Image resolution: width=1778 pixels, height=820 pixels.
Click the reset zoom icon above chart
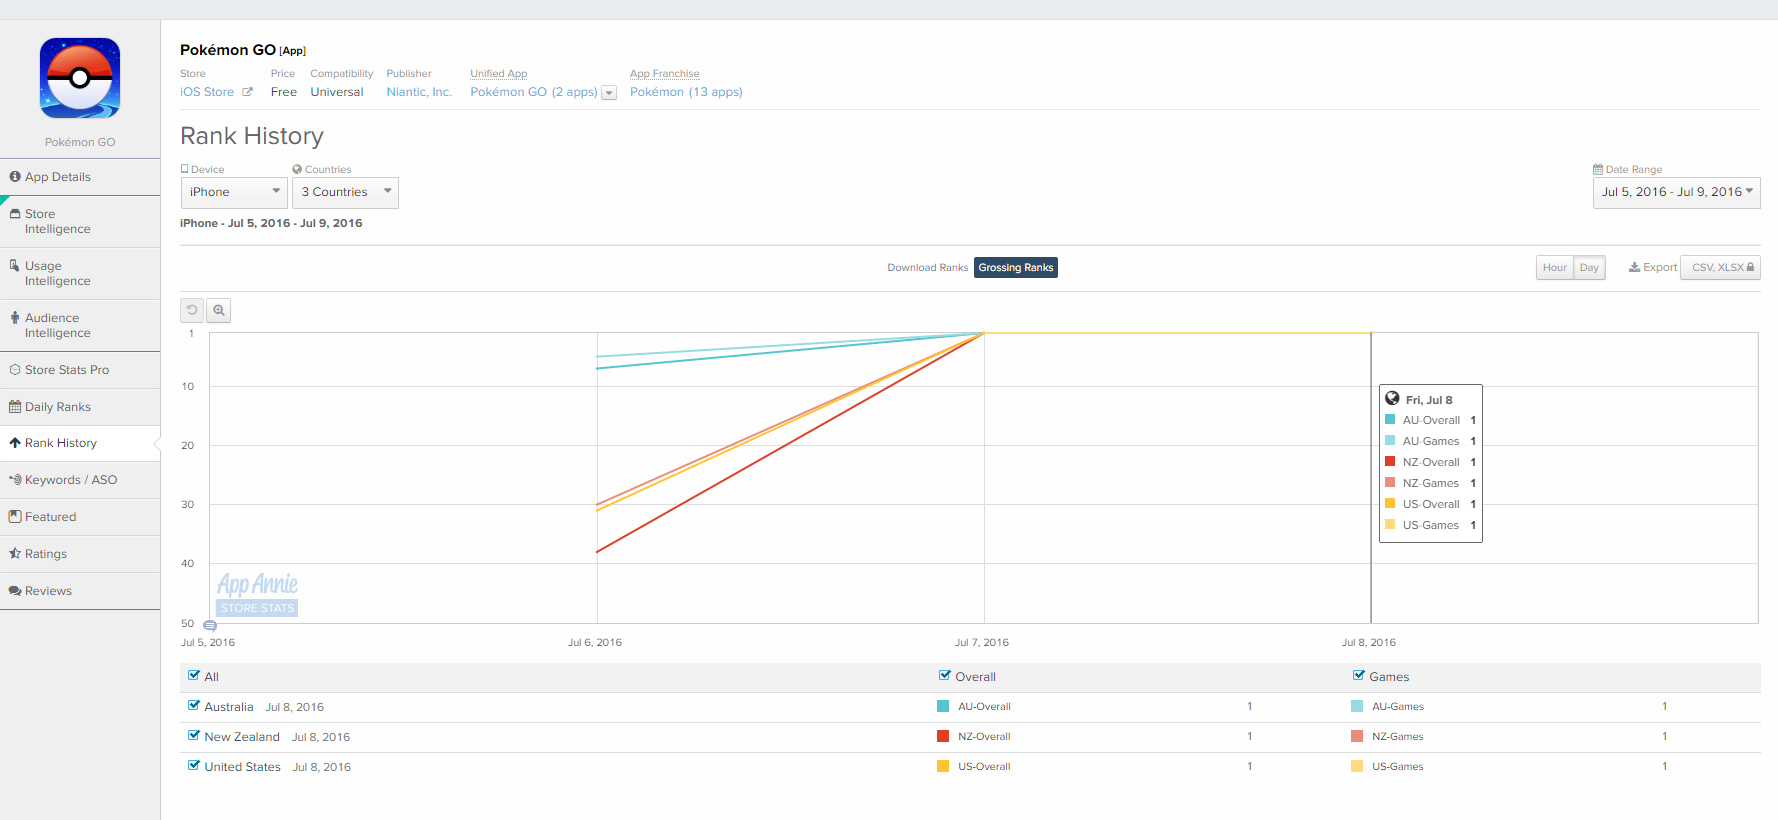[192, 310]
